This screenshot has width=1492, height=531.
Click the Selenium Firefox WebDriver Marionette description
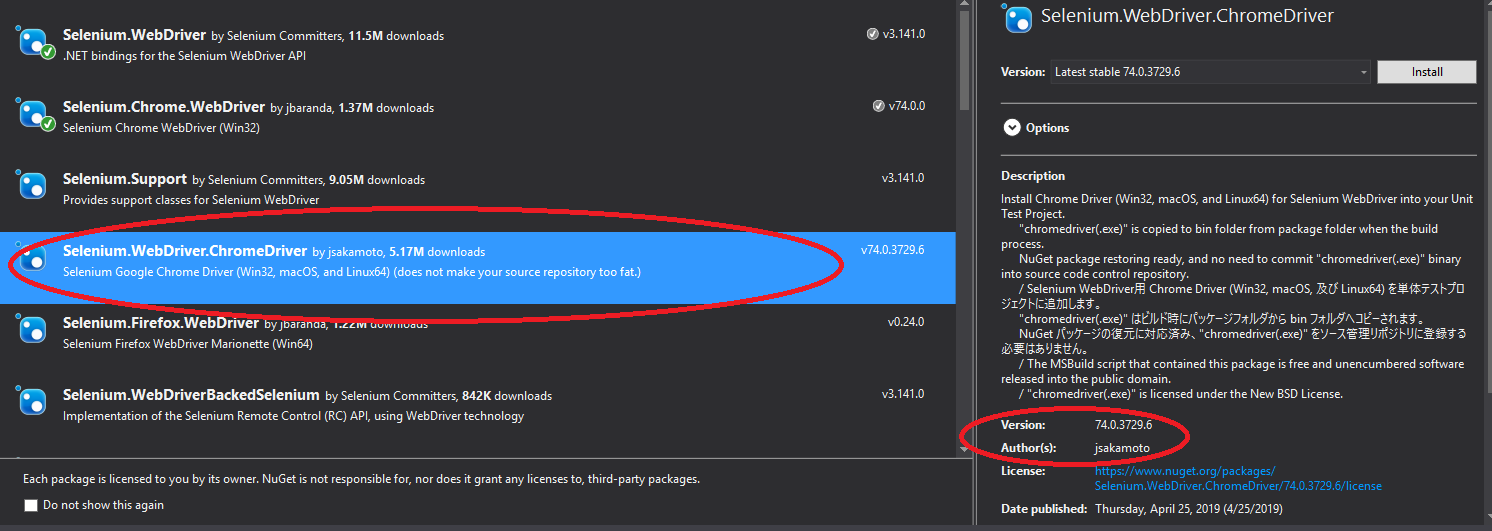pyautogui.click(x=188, y=344)
